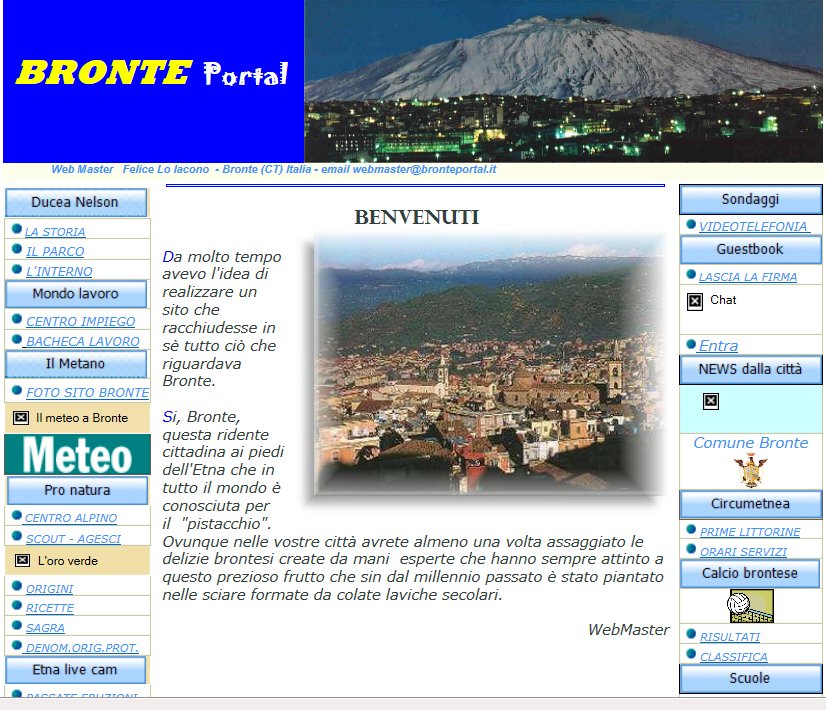
Task: Open the IL PARCO link
Action: [55, 252]
